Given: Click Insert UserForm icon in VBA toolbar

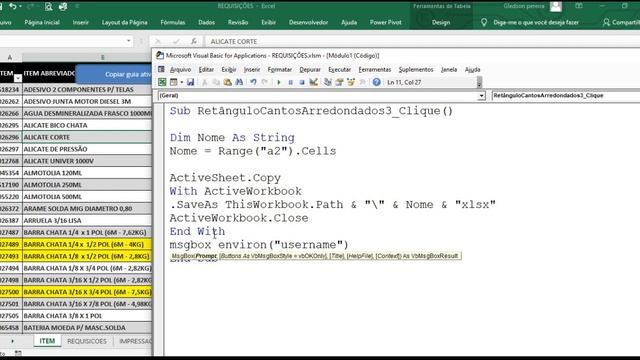Looking at the screenshot, I should [x=174, y=82].
